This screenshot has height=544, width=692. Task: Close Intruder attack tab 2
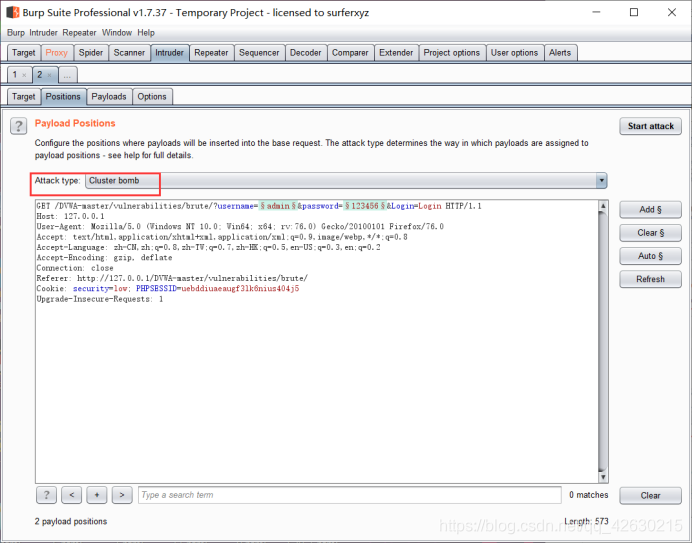pyautogui.click(x=49, y=75)
